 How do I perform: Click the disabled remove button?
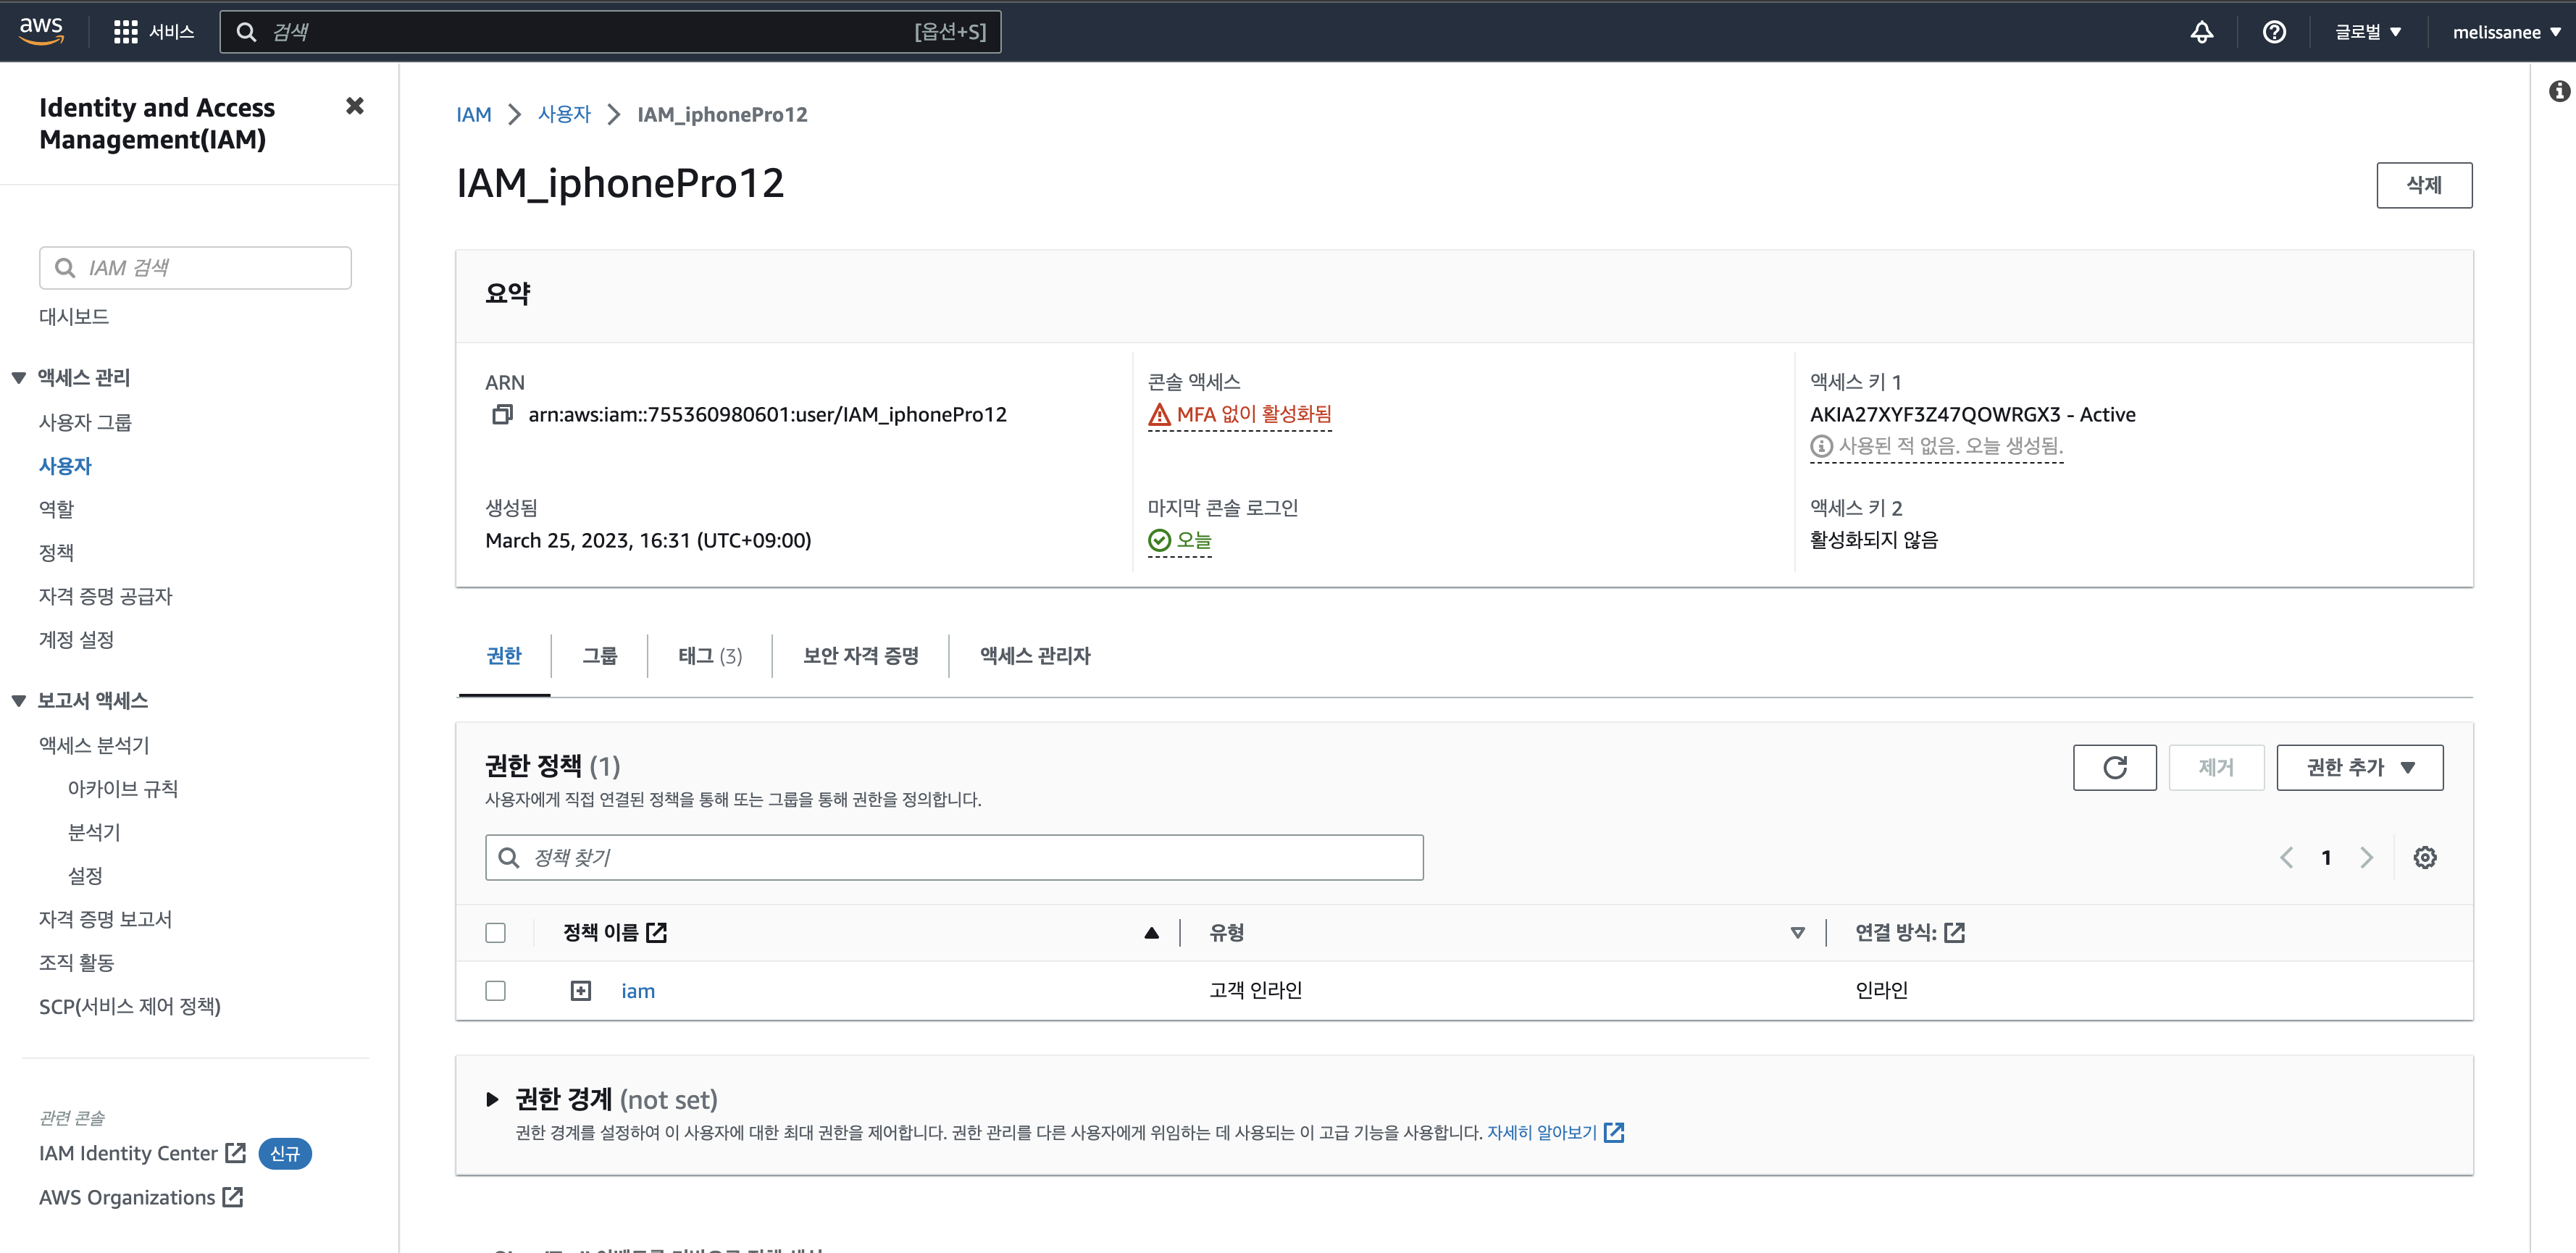(x=2215, y=767)
